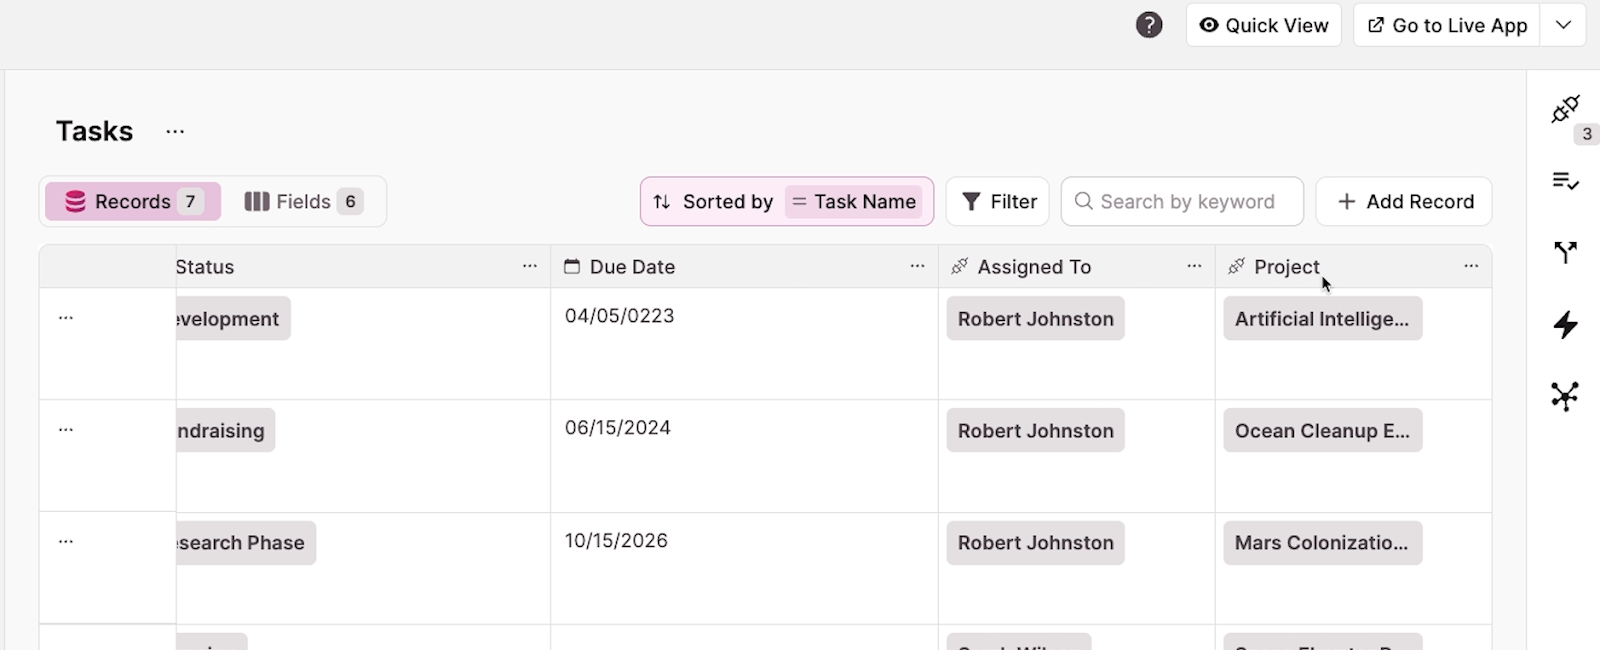1600x650 pixels.
Task: Open the Tasks table options menu
Action: [175, 131]
